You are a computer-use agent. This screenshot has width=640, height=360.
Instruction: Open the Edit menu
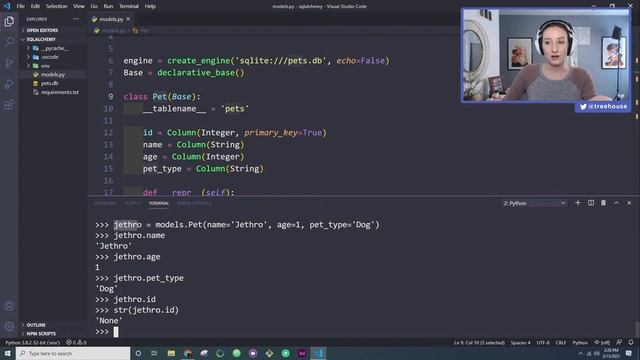coord(35,6)
